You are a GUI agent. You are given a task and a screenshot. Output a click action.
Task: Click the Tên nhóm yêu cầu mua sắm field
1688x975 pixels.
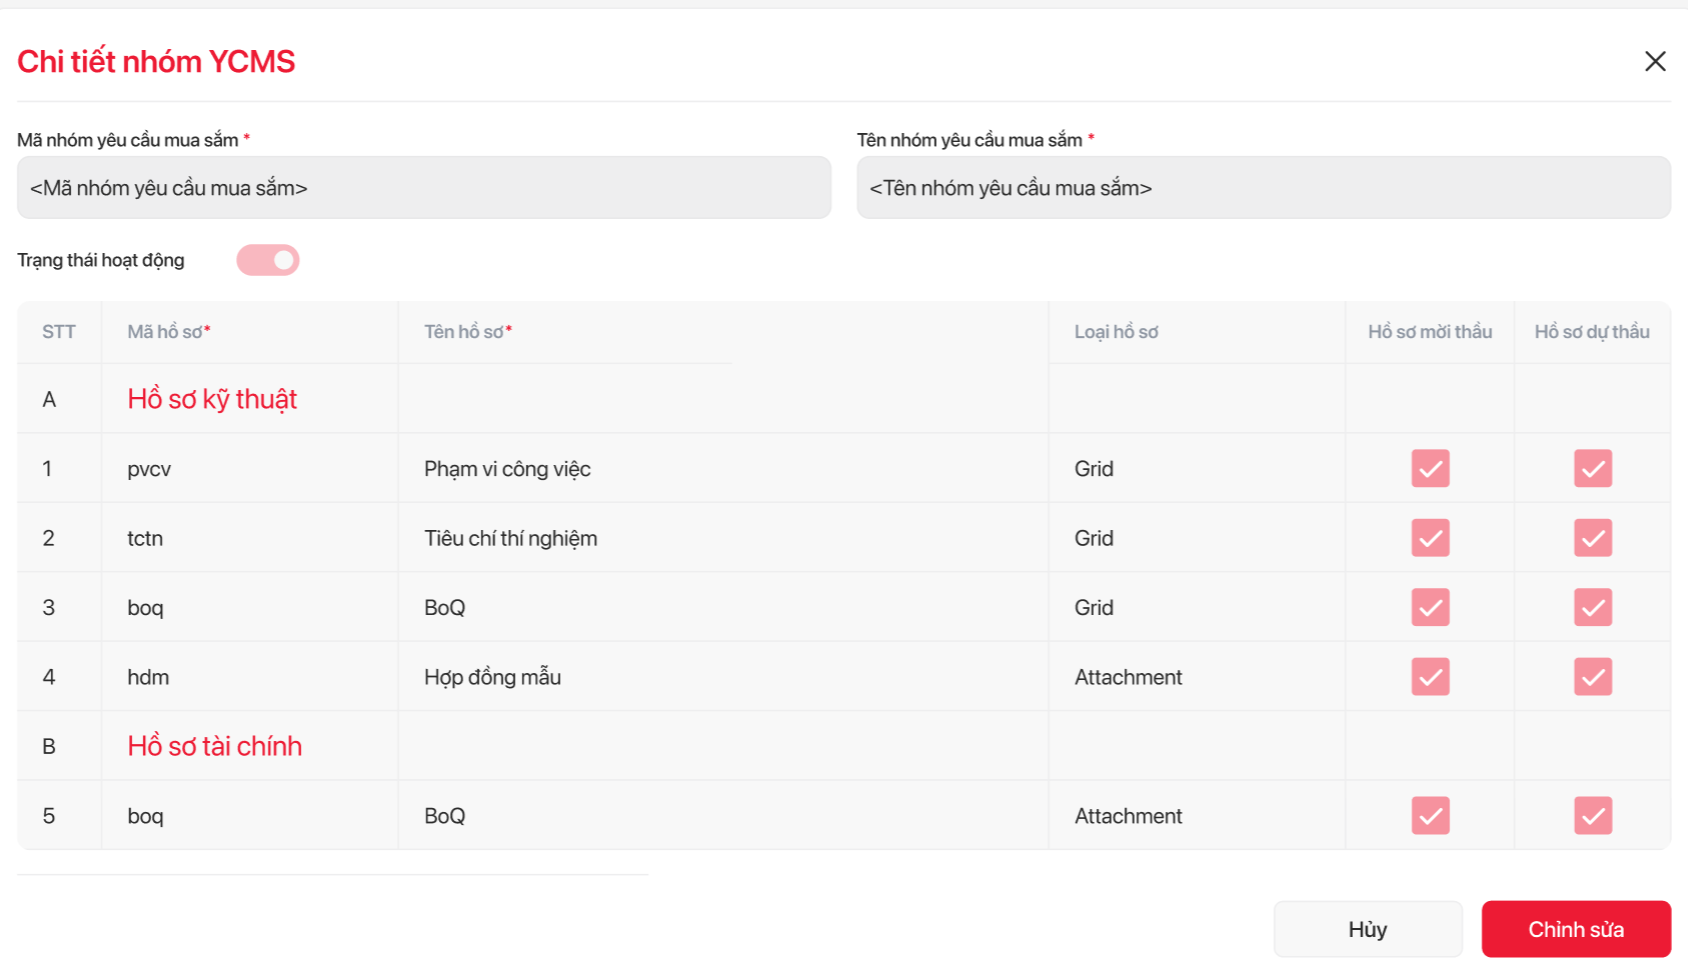pyautogui.click(x=1263, y=188)
